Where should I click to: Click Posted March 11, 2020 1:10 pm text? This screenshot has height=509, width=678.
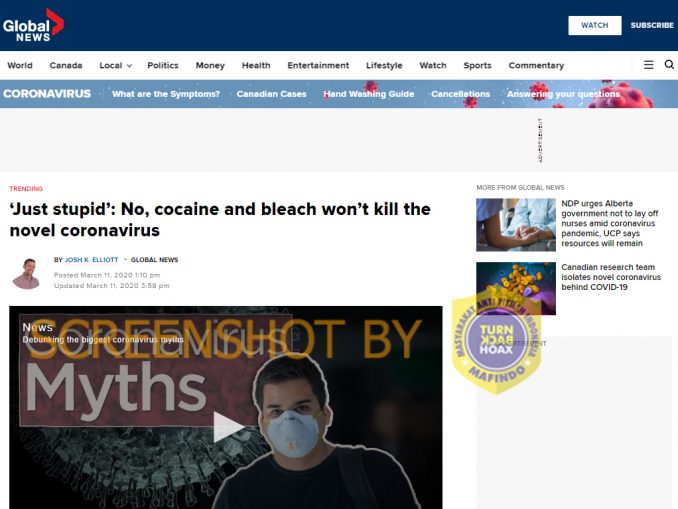pyautogui.click(x=107, y=275)
